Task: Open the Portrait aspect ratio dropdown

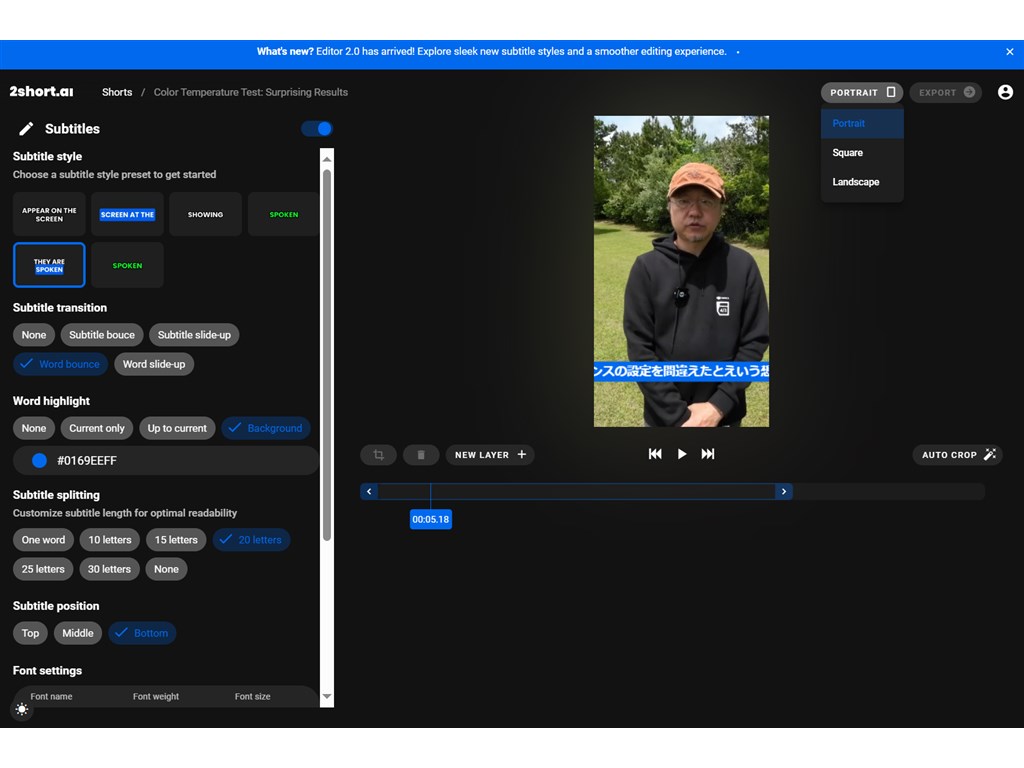Action: tap(862, 92)
